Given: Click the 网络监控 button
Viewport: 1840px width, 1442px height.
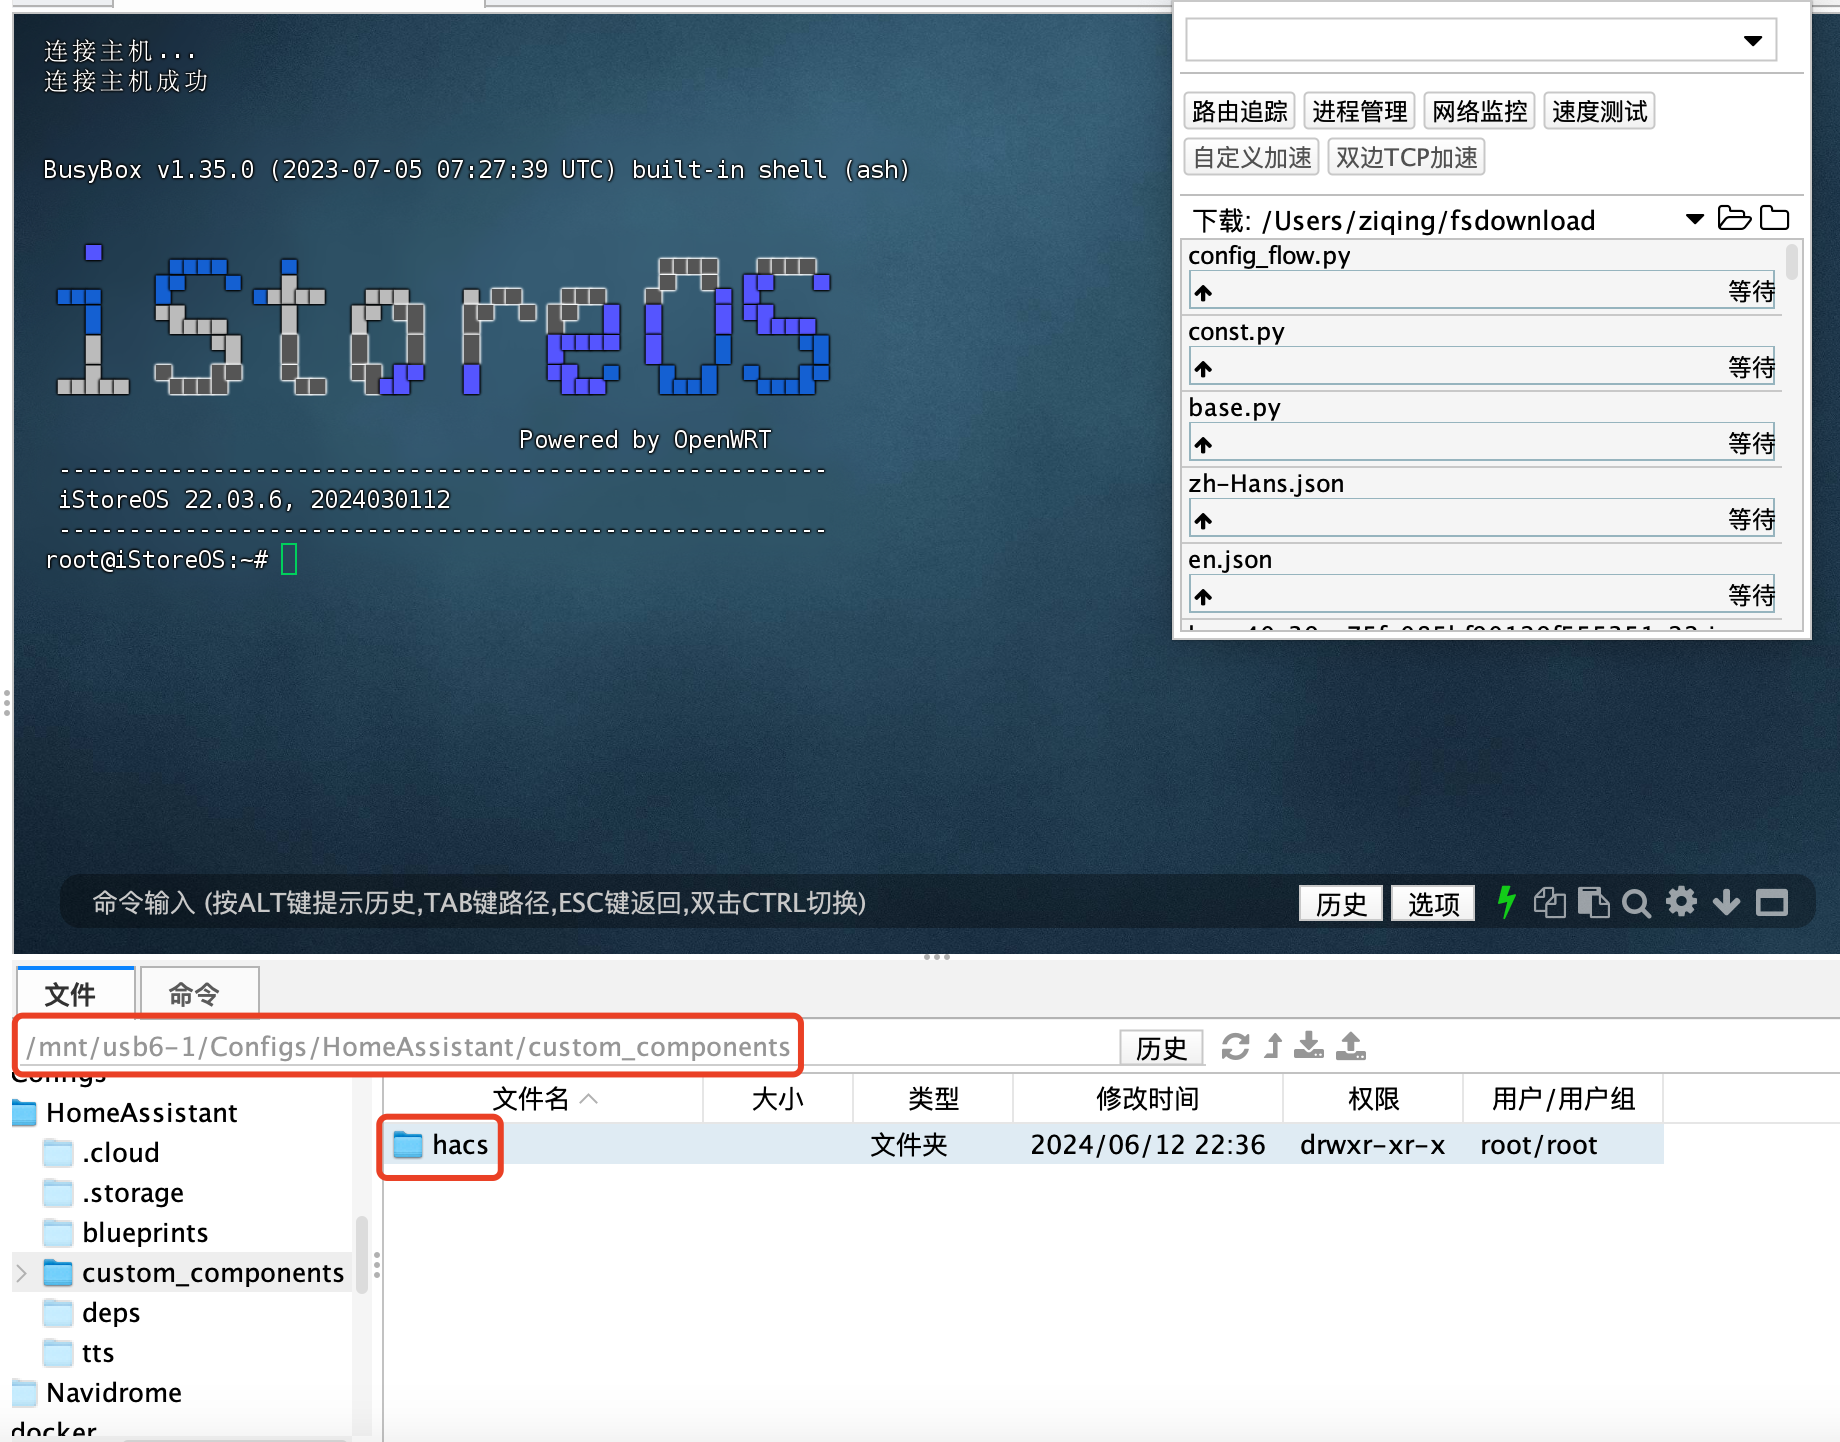Looking at the screenshot, I should 1480,111.
